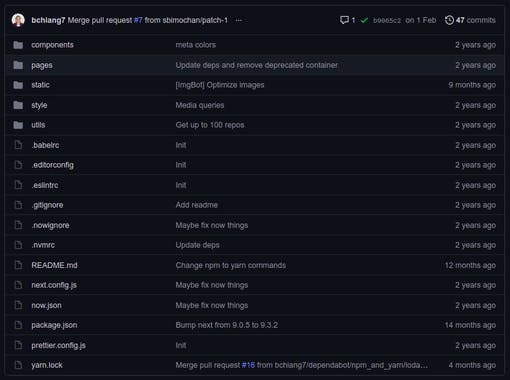This screenshot has width=510, height=380.
Task: Click the now.json file icon
Action: click(18, 305)
